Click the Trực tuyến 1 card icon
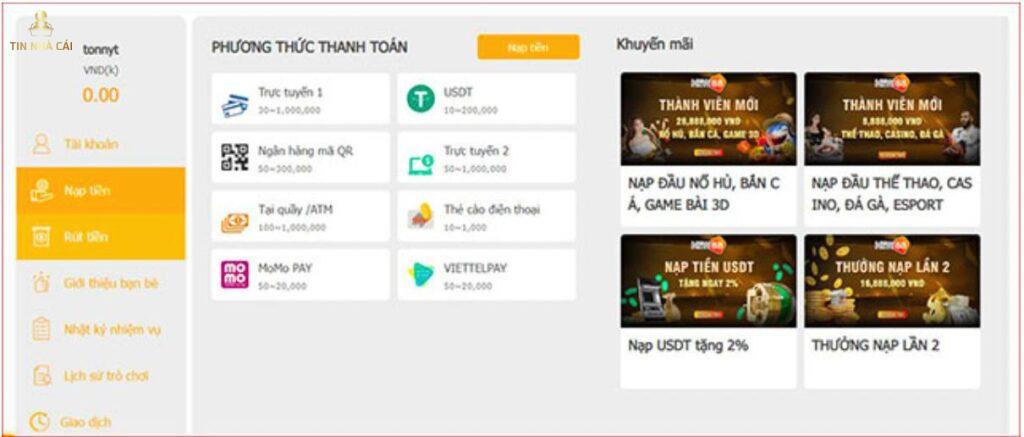Image resolution: width=1024 pixels, height=437 pixels. pos(234,105)
